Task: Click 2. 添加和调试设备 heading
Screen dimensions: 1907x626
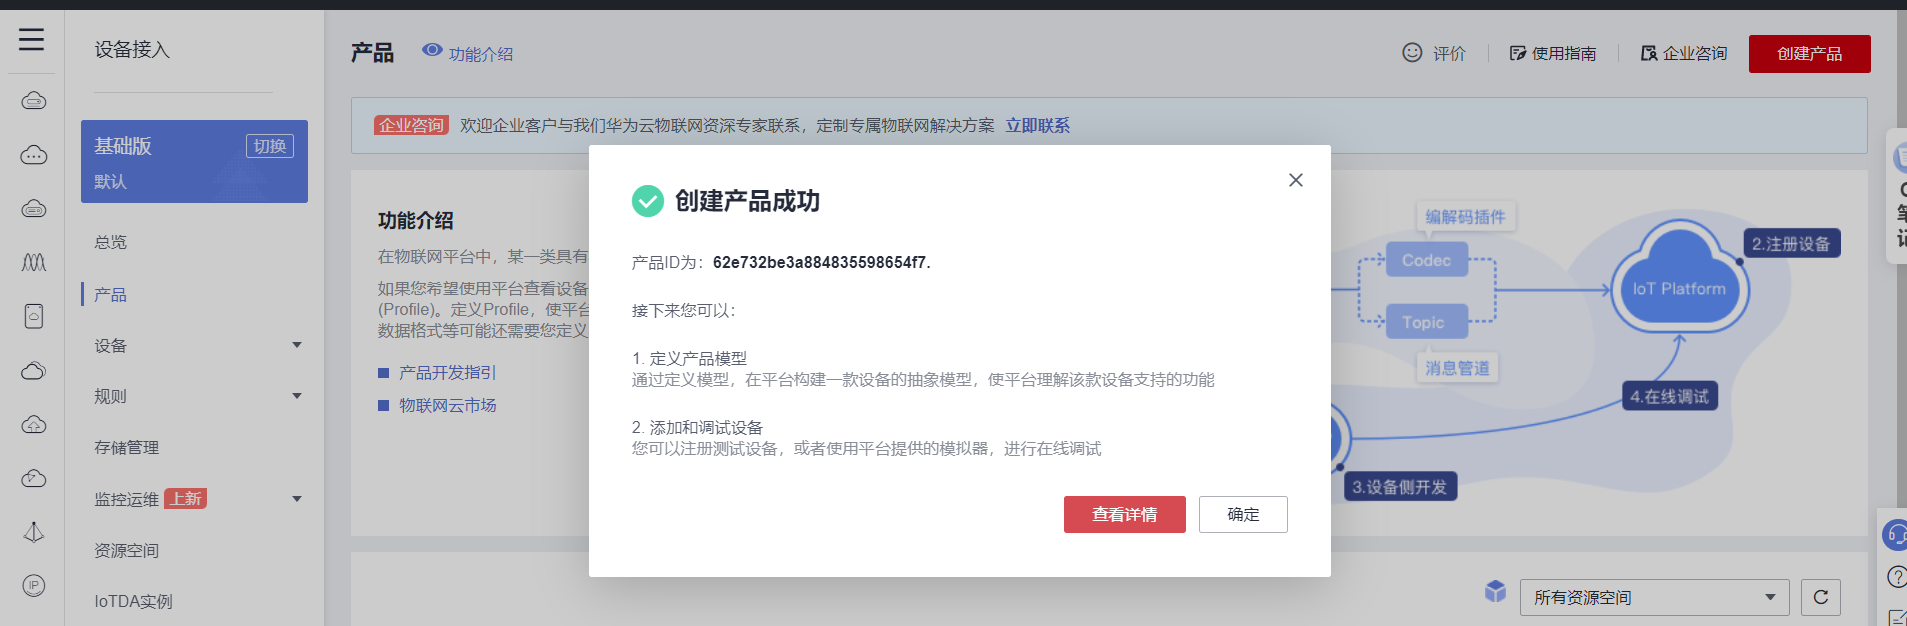Action: 698,427
